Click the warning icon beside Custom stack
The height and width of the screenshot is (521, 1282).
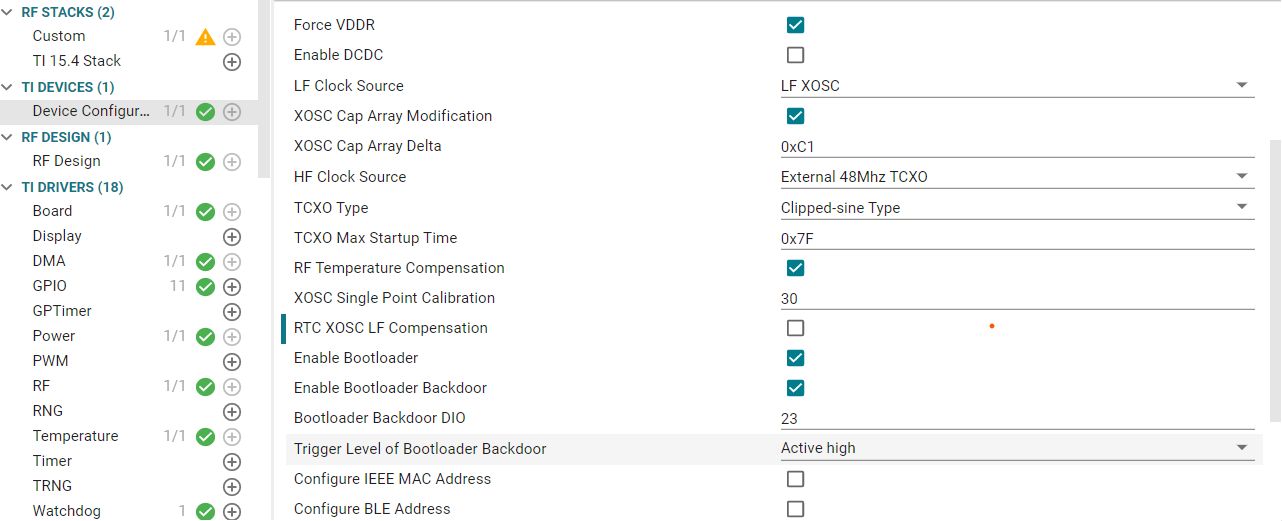[205, 37]
